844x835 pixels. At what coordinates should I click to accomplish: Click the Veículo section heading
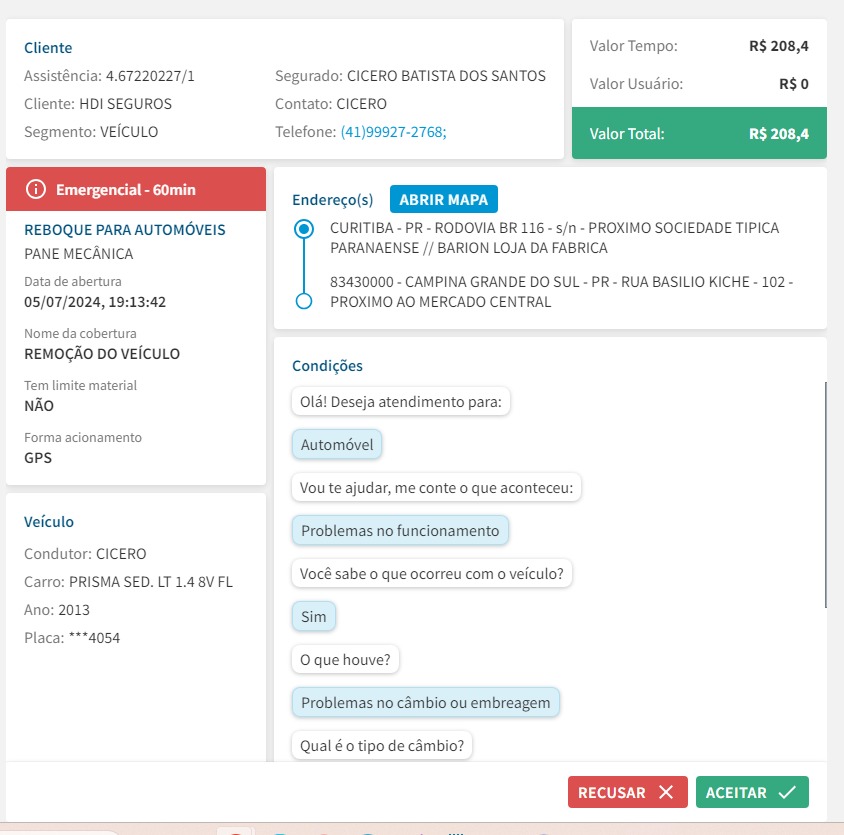49,522
